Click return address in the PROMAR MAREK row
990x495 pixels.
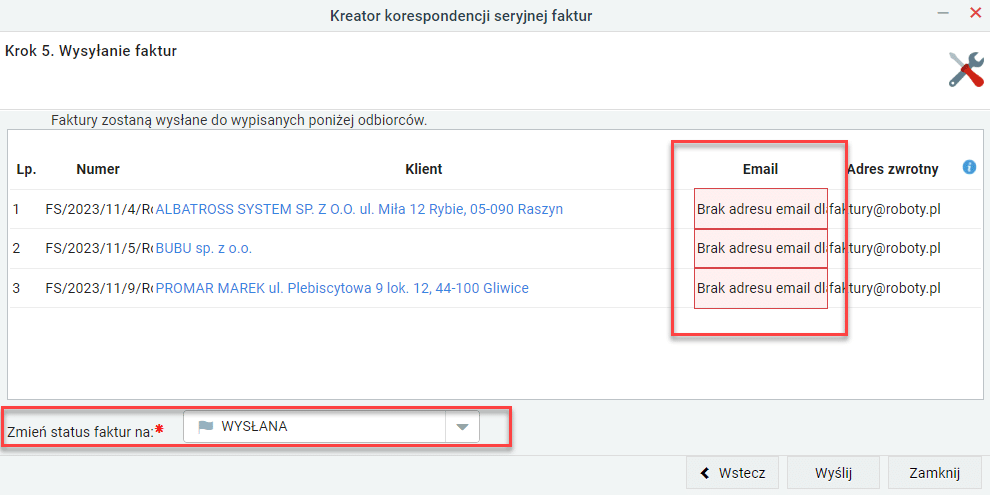pyautogui.click(x=885, y=289)
